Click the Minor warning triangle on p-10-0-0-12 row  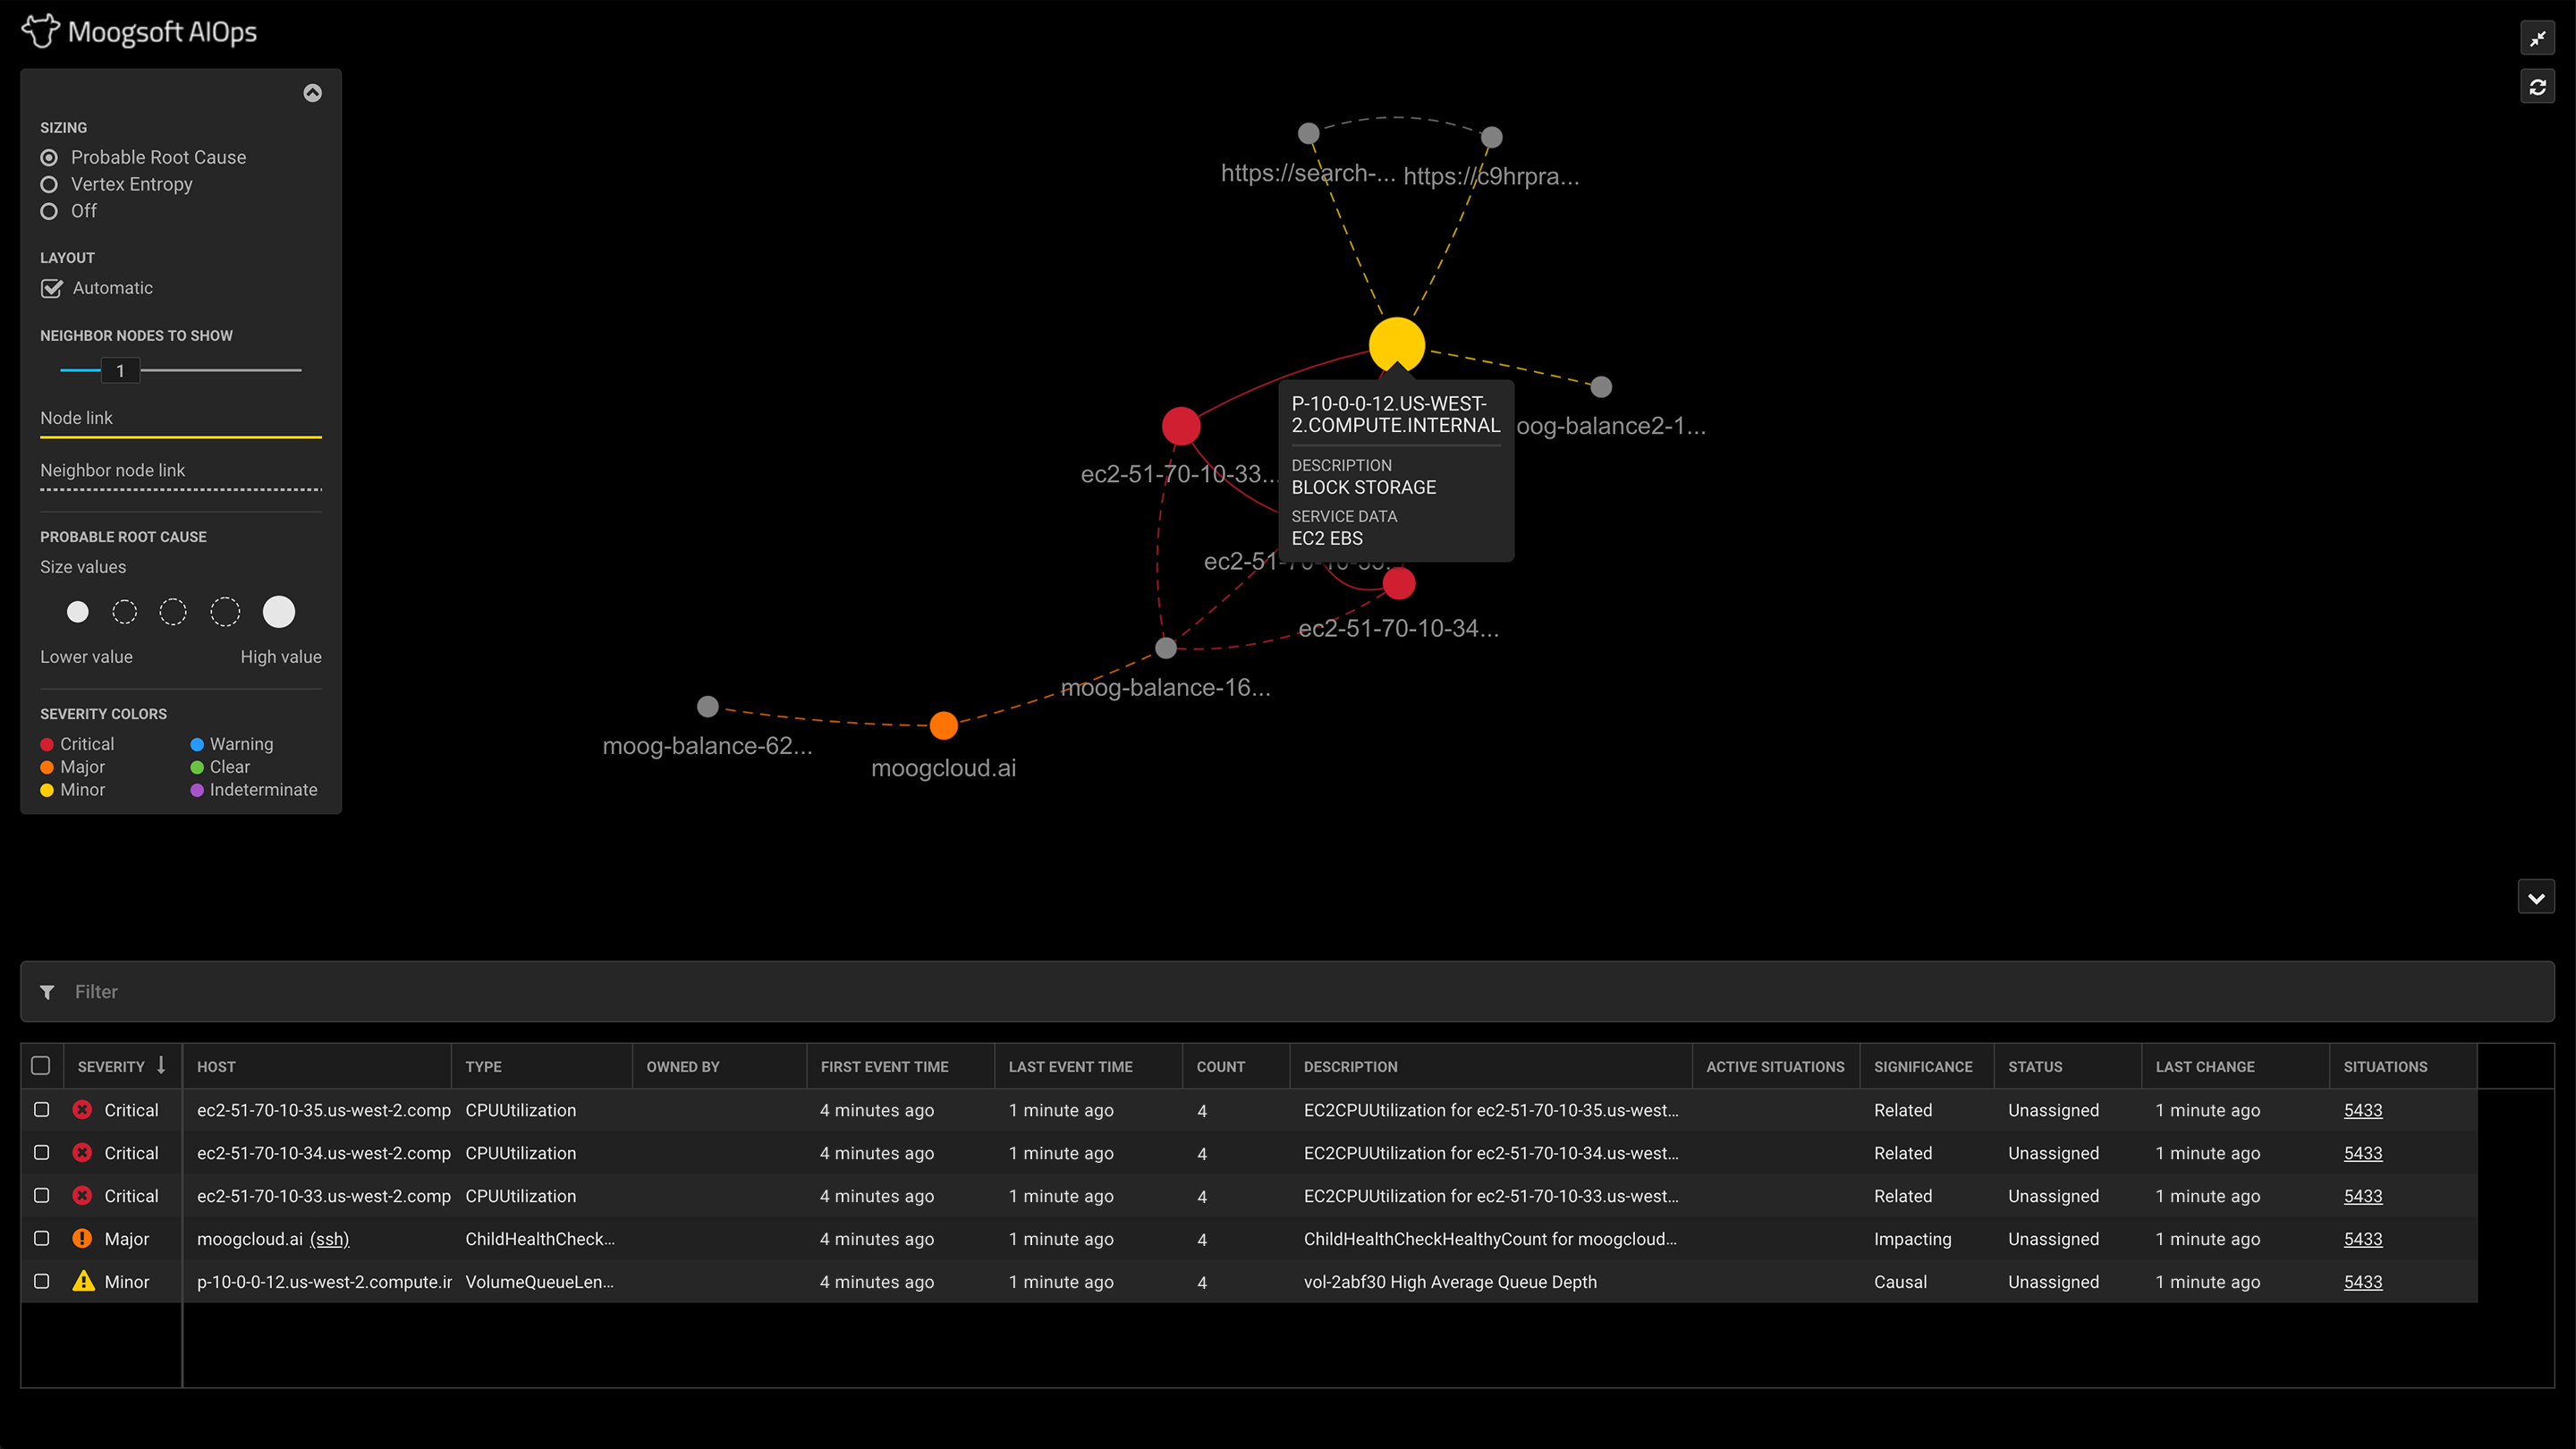coord(83,1281)
